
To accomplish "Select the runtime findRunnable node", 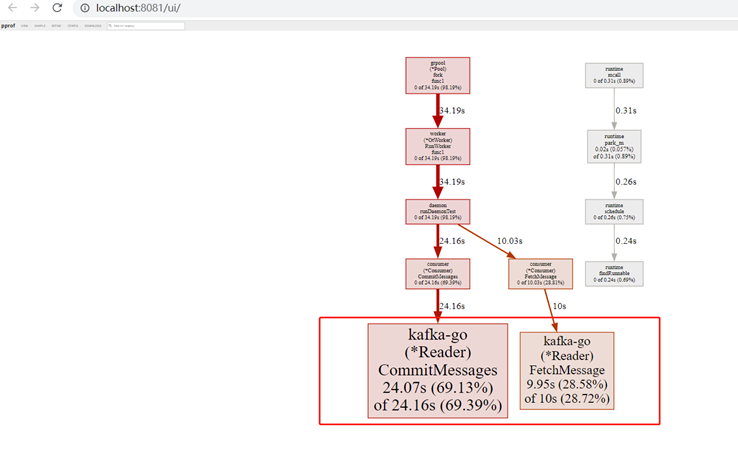I will [614, 273].
